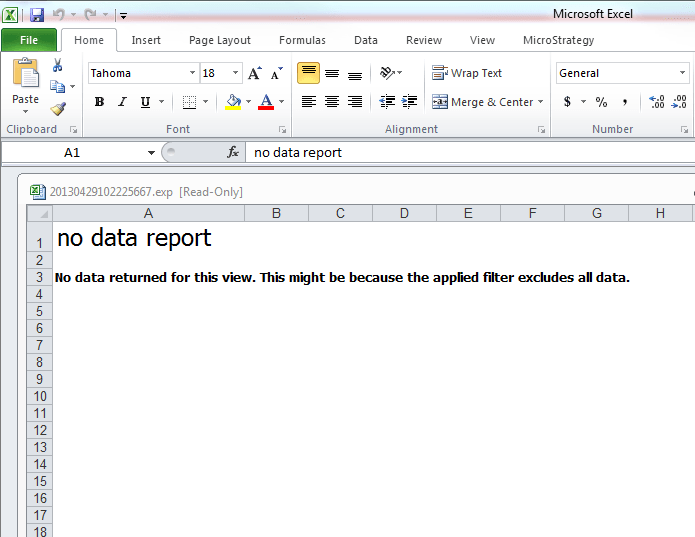The width and height of the screenshot is (695, 537).
Task: Switch to the Page Layout tab
Action: click(x=220, y=40)
